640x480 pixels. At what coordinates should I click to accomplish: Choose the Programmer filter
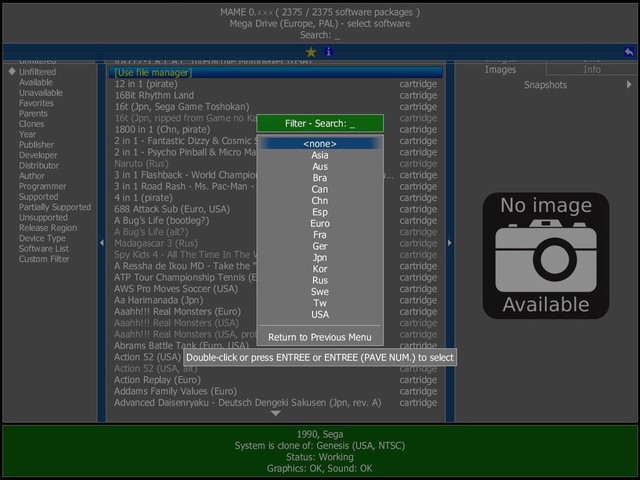pos(42,187)
